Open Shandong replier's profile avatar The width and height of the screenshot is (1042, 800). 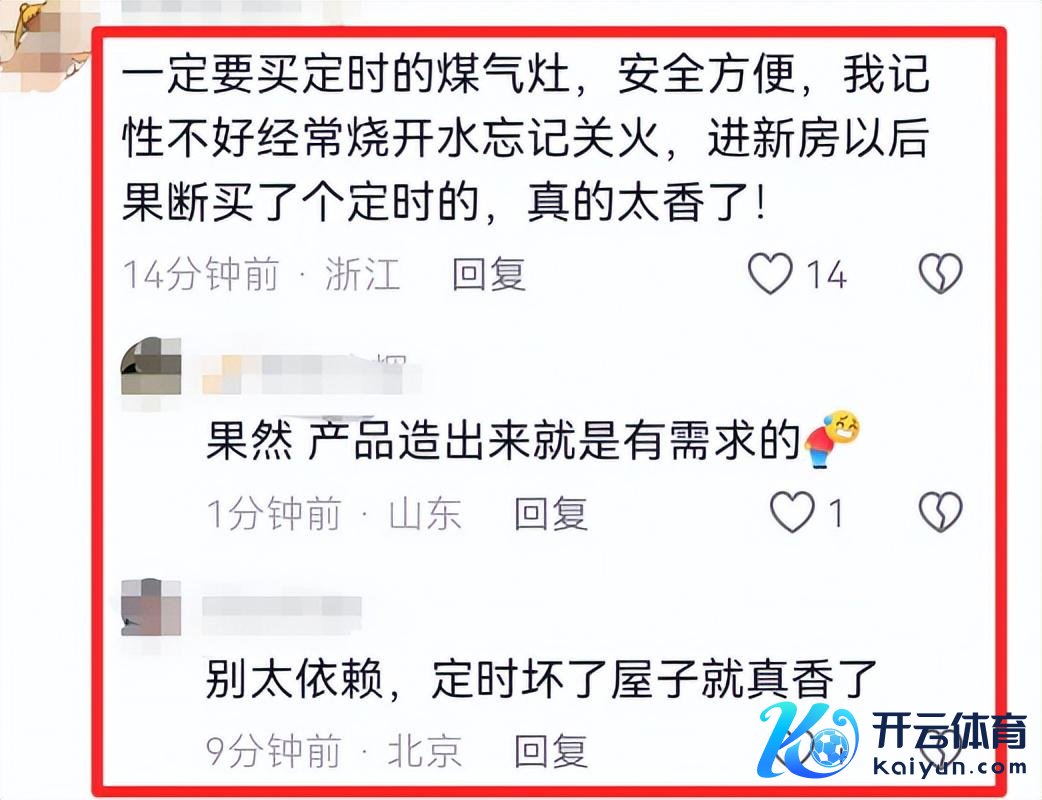pyautogui.click(x=152, y=366)
